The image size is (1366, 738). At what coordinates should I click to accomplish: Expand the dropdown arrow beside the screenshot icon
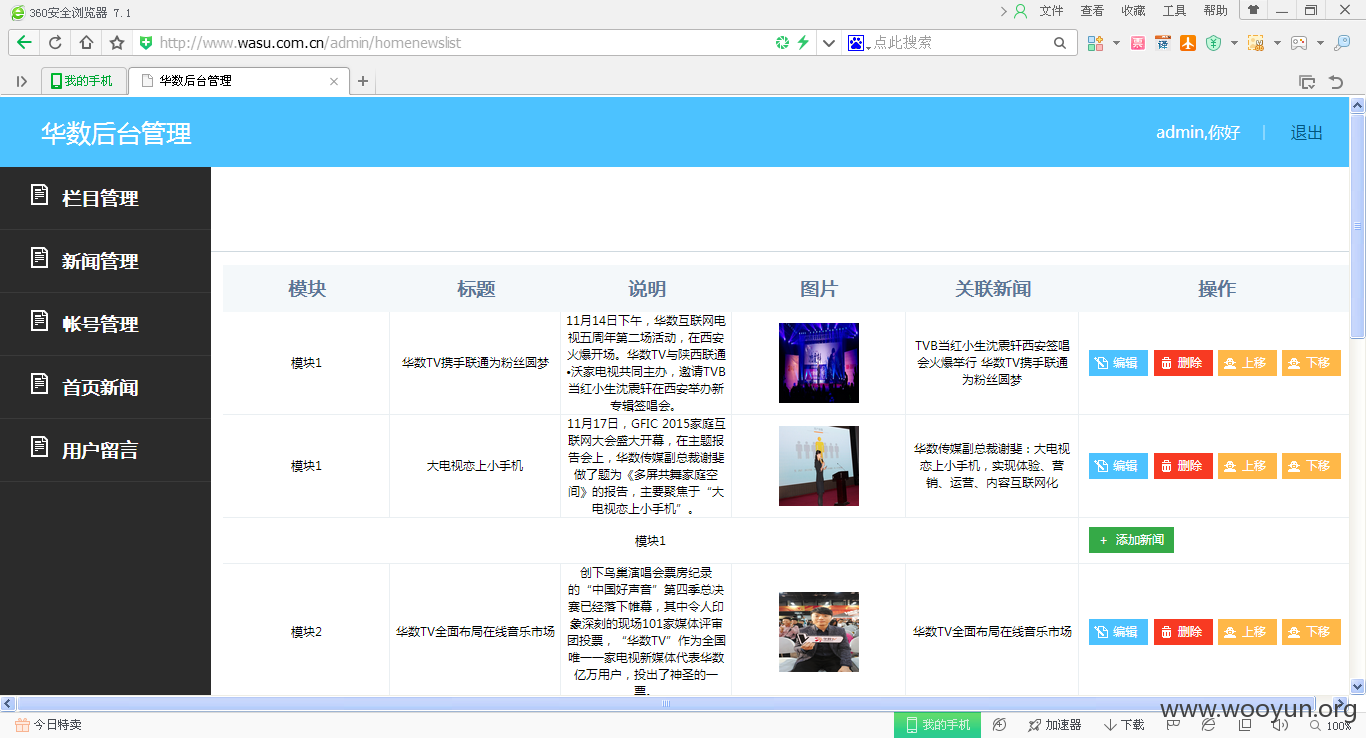[1277, 43]
